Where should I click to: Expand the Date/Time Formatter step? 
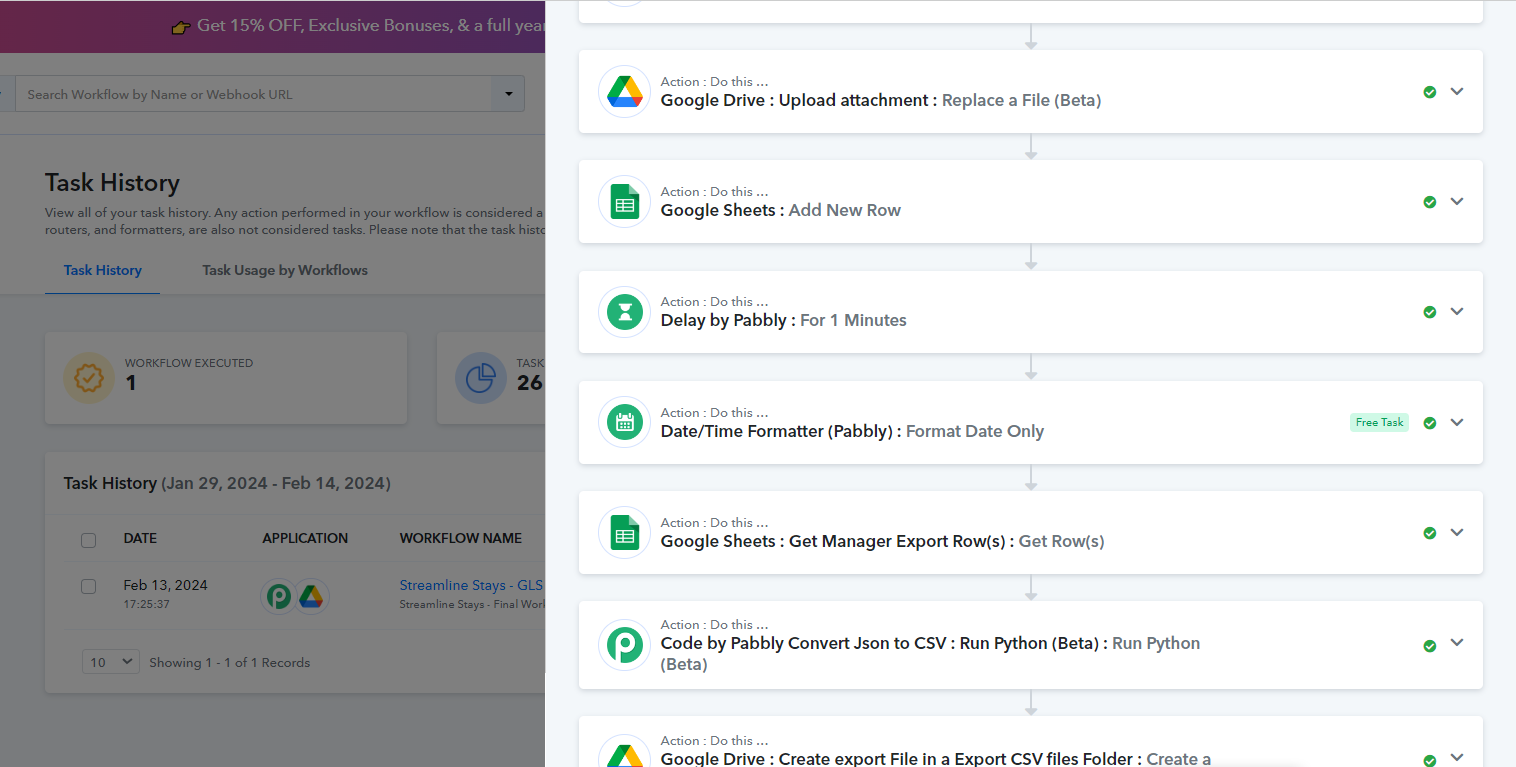pyautogui.click(x=1457, y=422)
